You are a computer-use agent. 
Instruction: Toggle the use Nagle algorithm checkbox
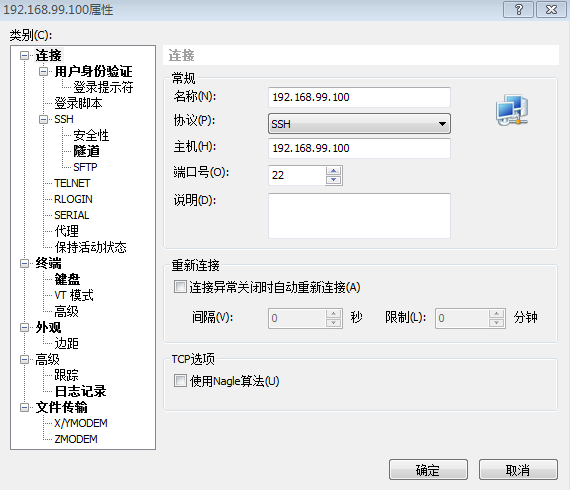[x=180, y=381]
